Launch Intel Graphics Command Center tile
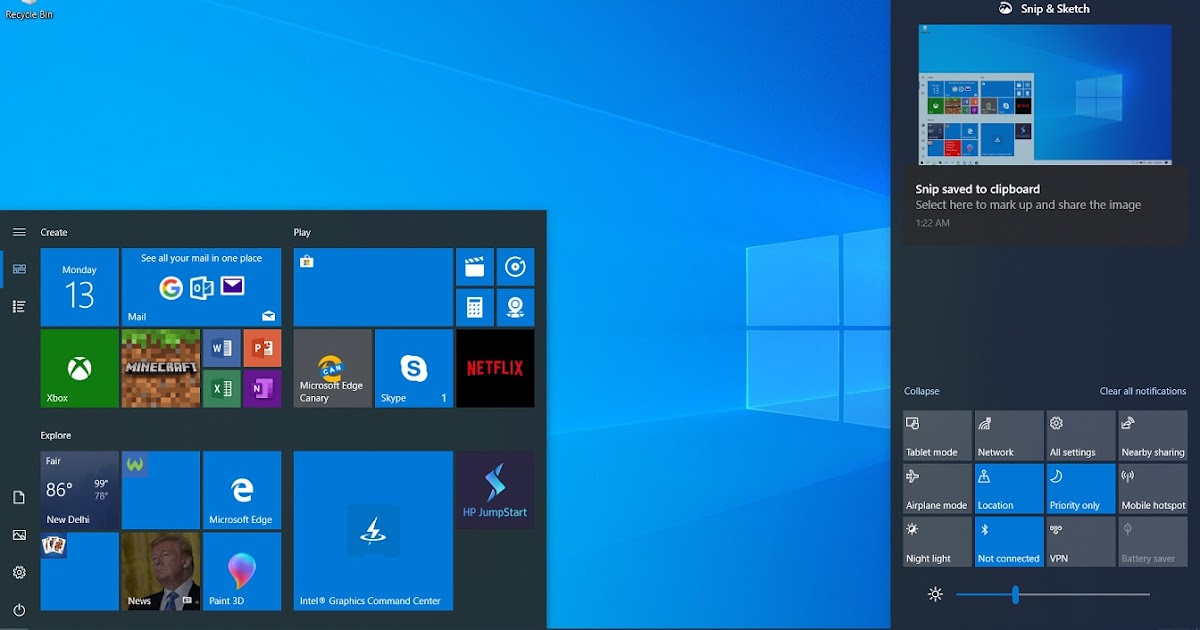This screenshot has height=630, width=1200. click(373, 530)
